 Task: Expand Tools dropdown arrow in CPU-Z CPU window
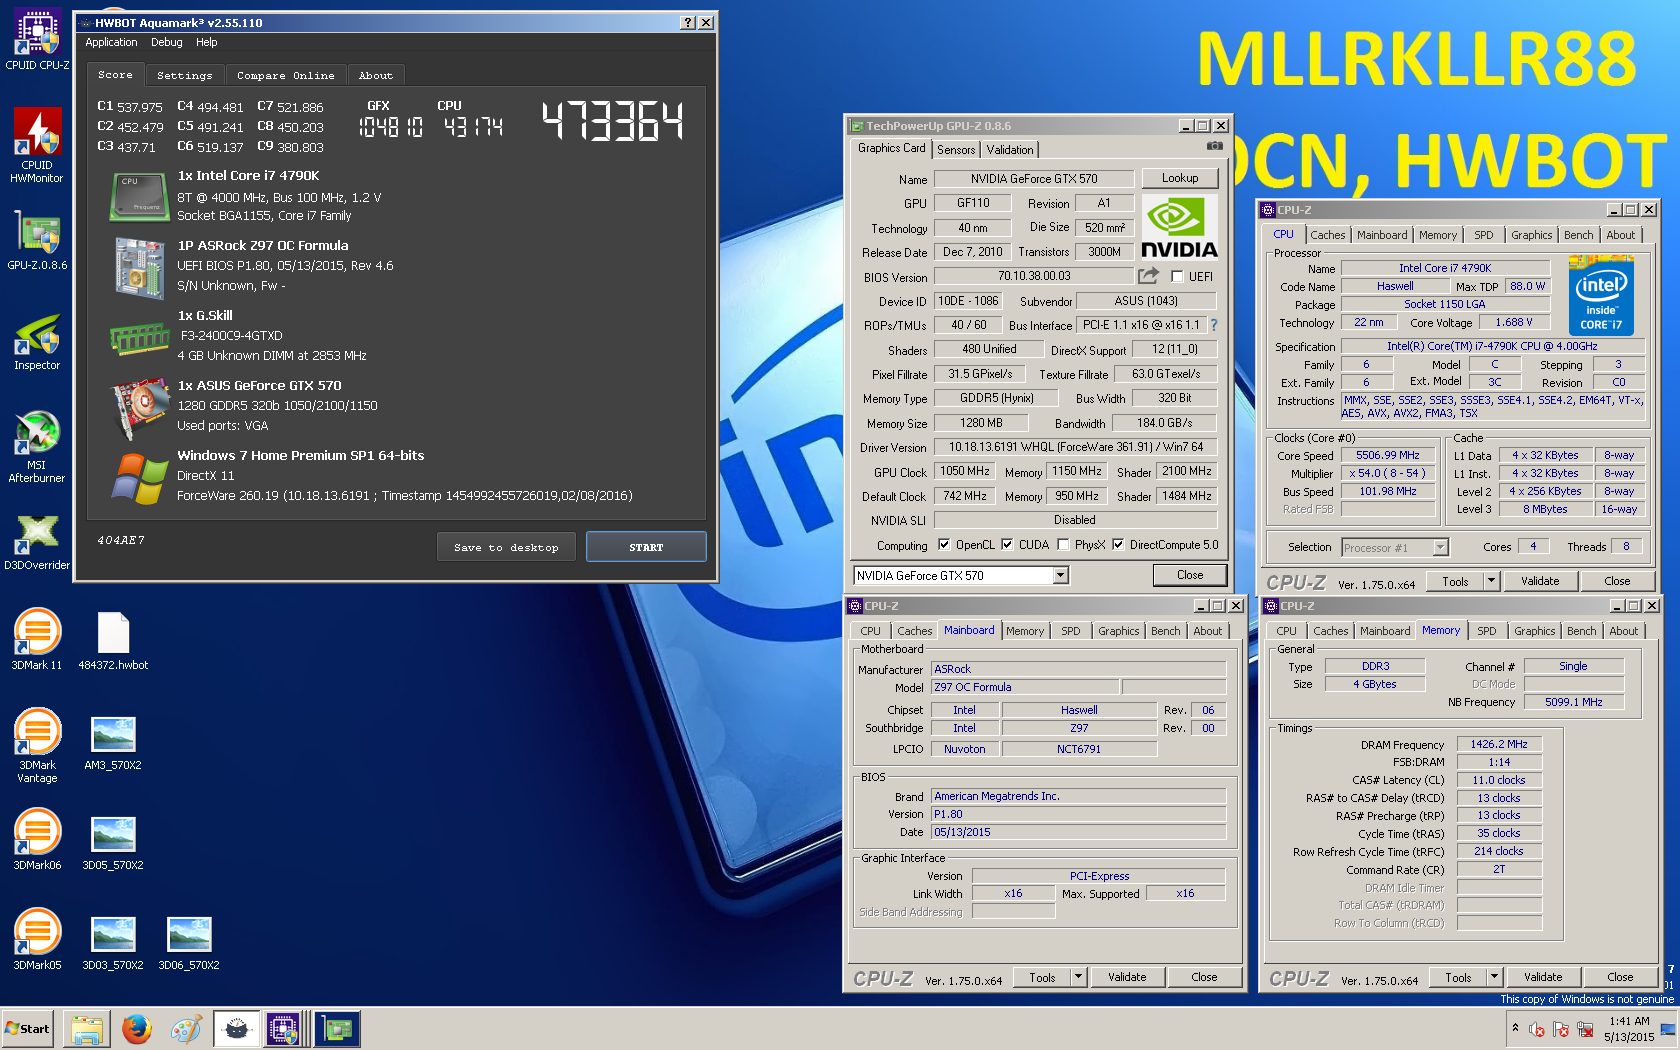[1491, 581]
